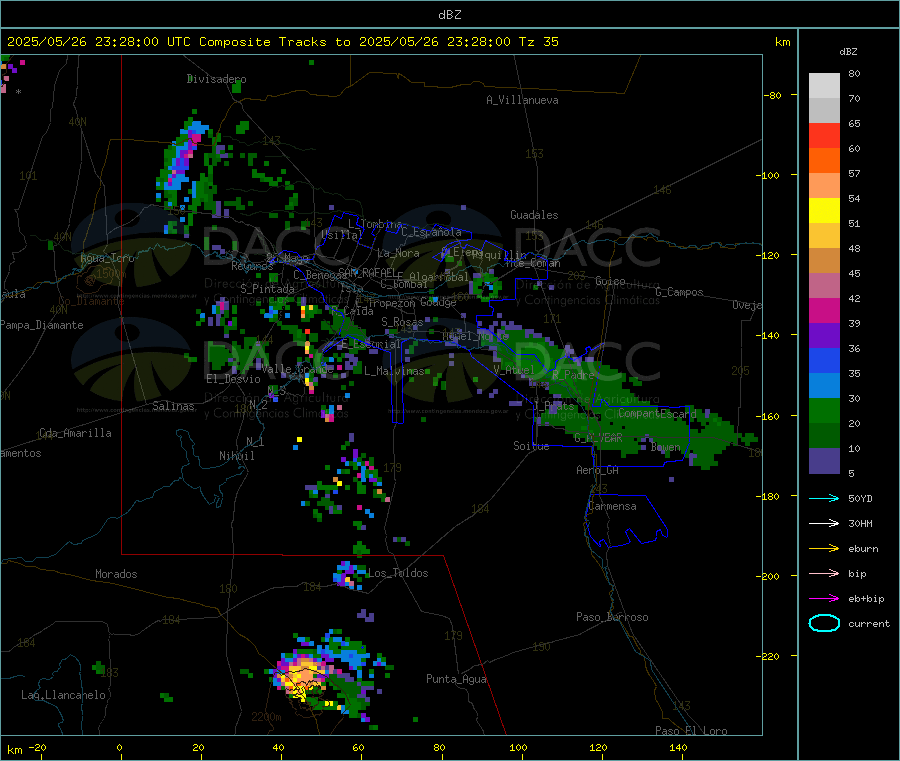Click the white 30HM arrow in legend

(824, 523)
